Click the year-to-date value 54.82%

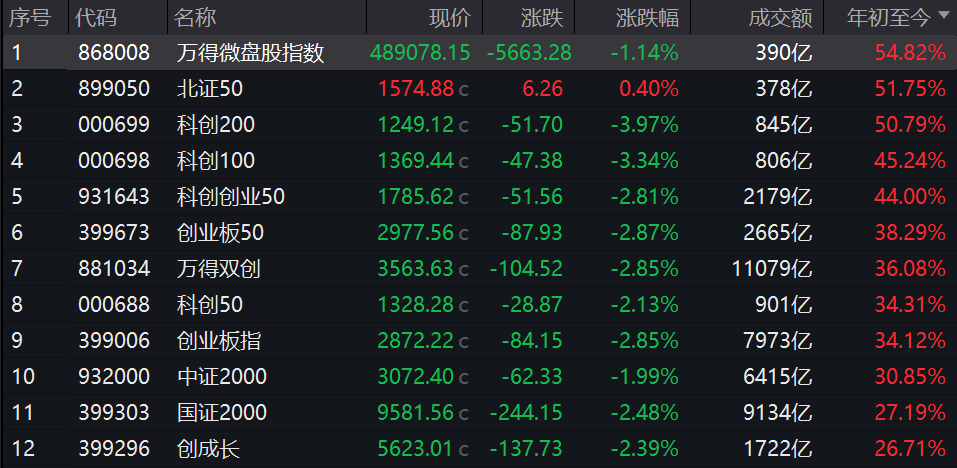click(910, 53)
